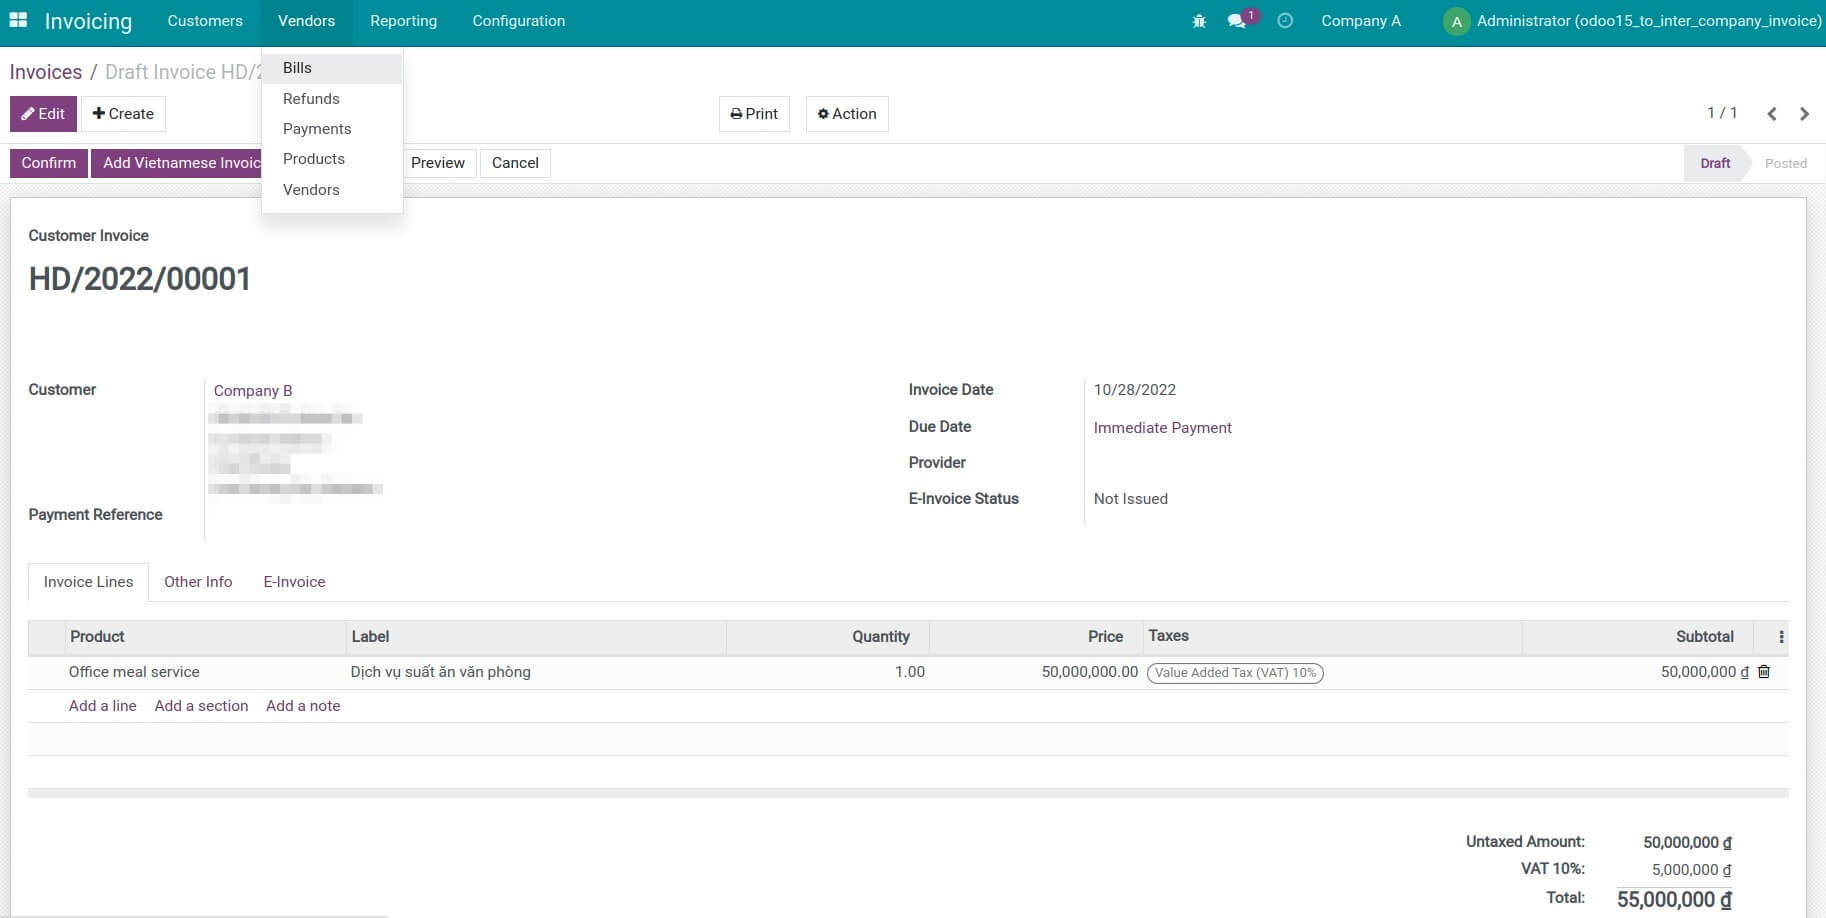Select Bills from the Vendors menu
Viewport: 1826px width, 918px height.
[297, 68]
